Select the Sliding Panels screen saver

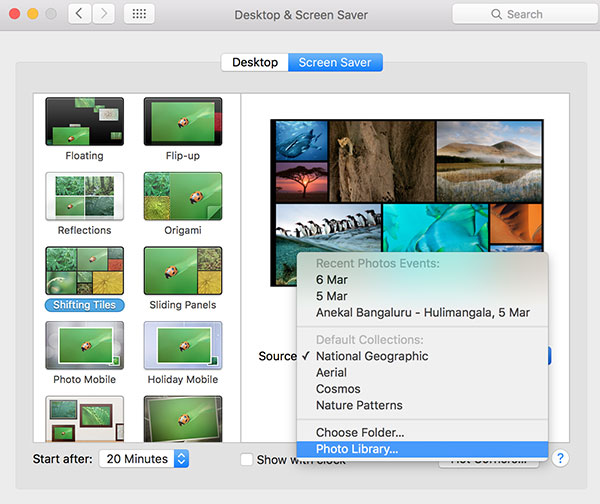click(x=182, y=271)
